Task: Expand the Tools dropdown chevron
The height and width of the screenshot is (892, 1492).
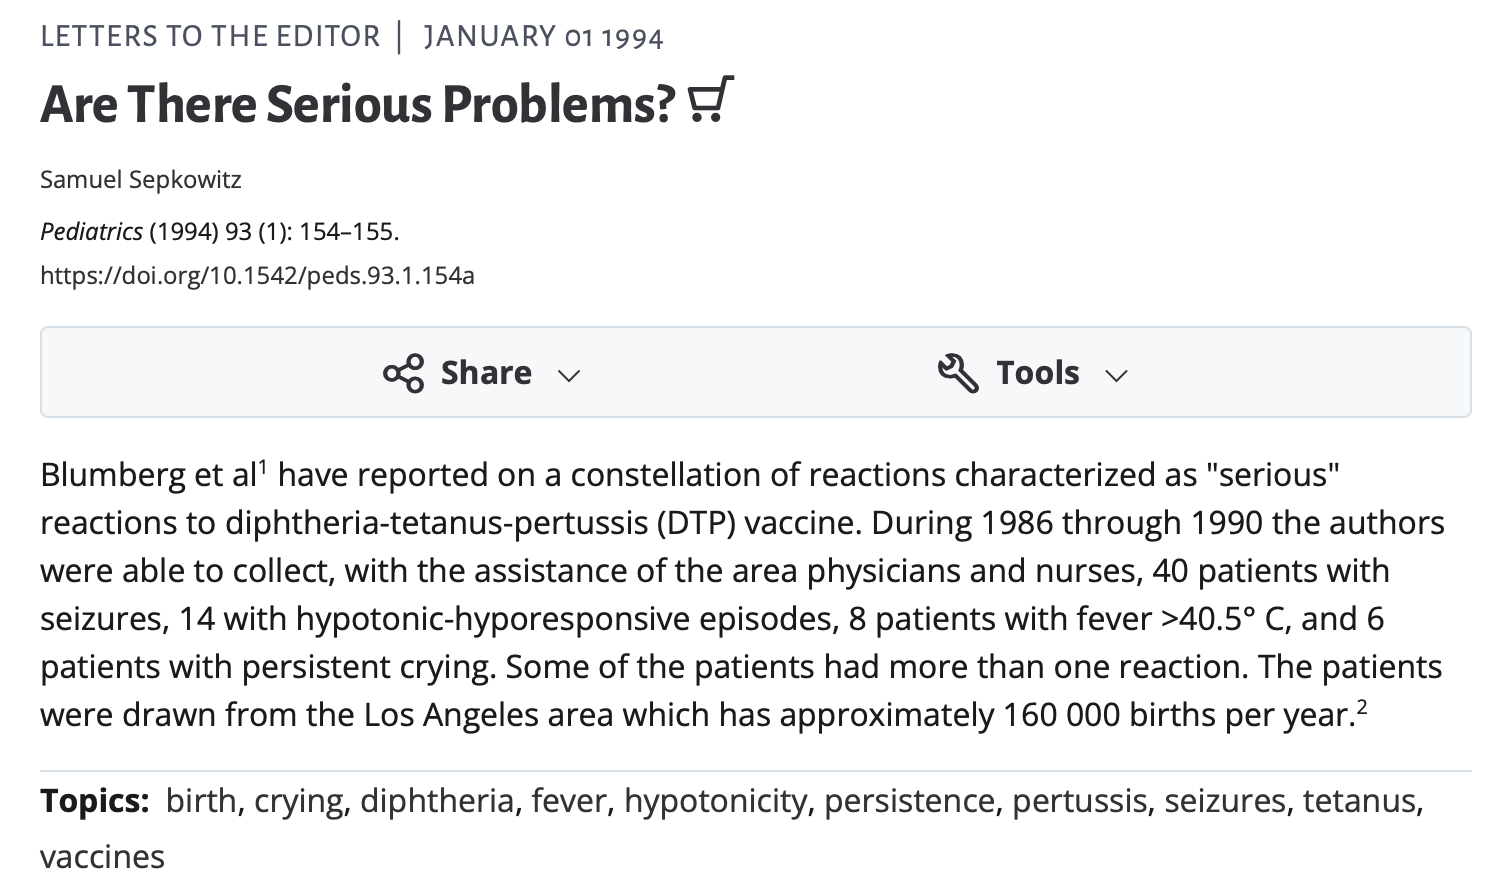Action: tap(1116, 376)
